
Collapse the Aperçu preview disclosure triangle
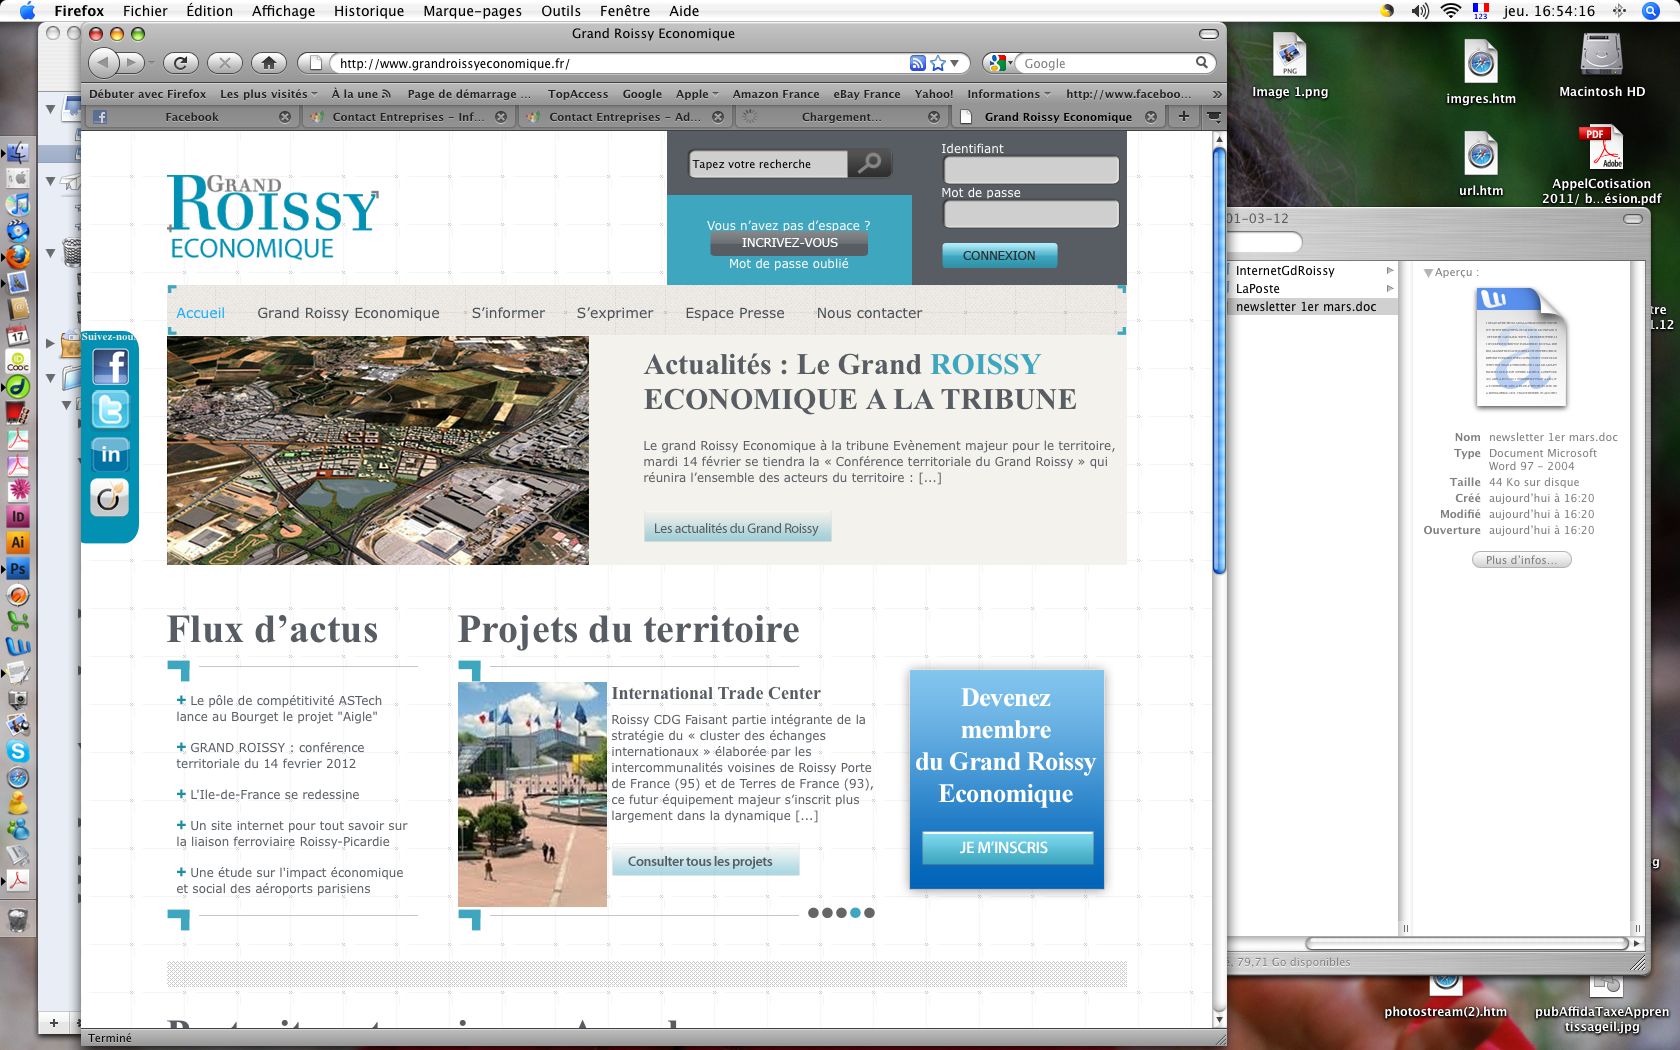tap(1428, 272)
